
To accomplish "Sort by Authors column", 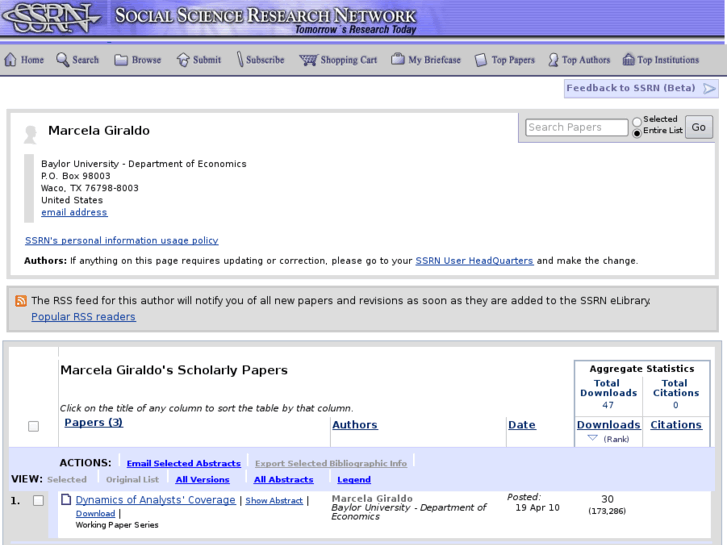I will pyautogui.click(x=355, y=424).
